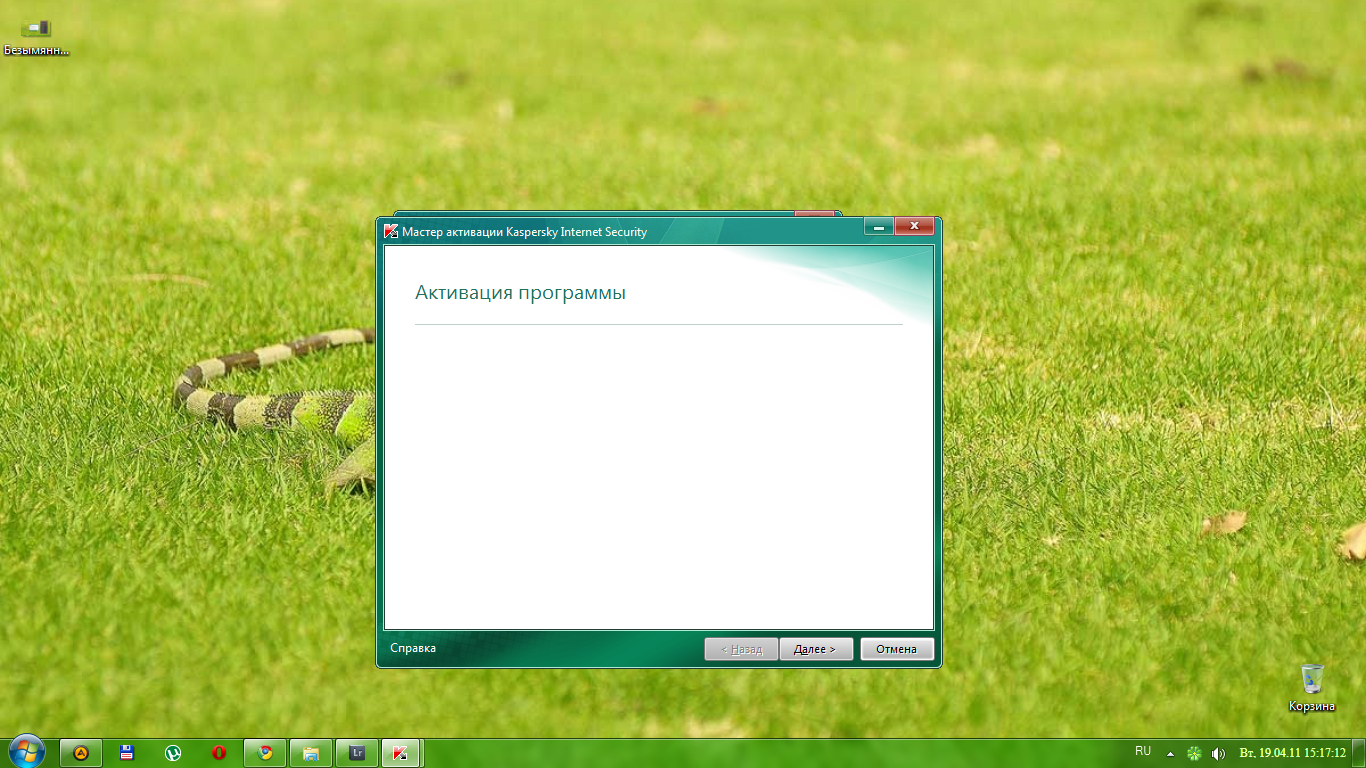Open uTorrent from the taskbar
The width and height of the screenshot is (1366, 768).
(173, 753)
